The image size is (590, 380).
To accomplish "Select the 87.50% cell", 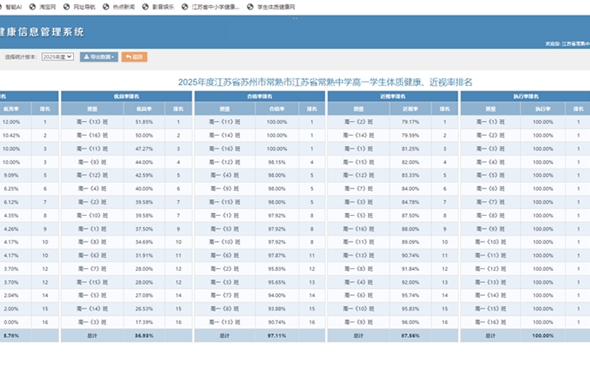I will (x=410, y=216).
